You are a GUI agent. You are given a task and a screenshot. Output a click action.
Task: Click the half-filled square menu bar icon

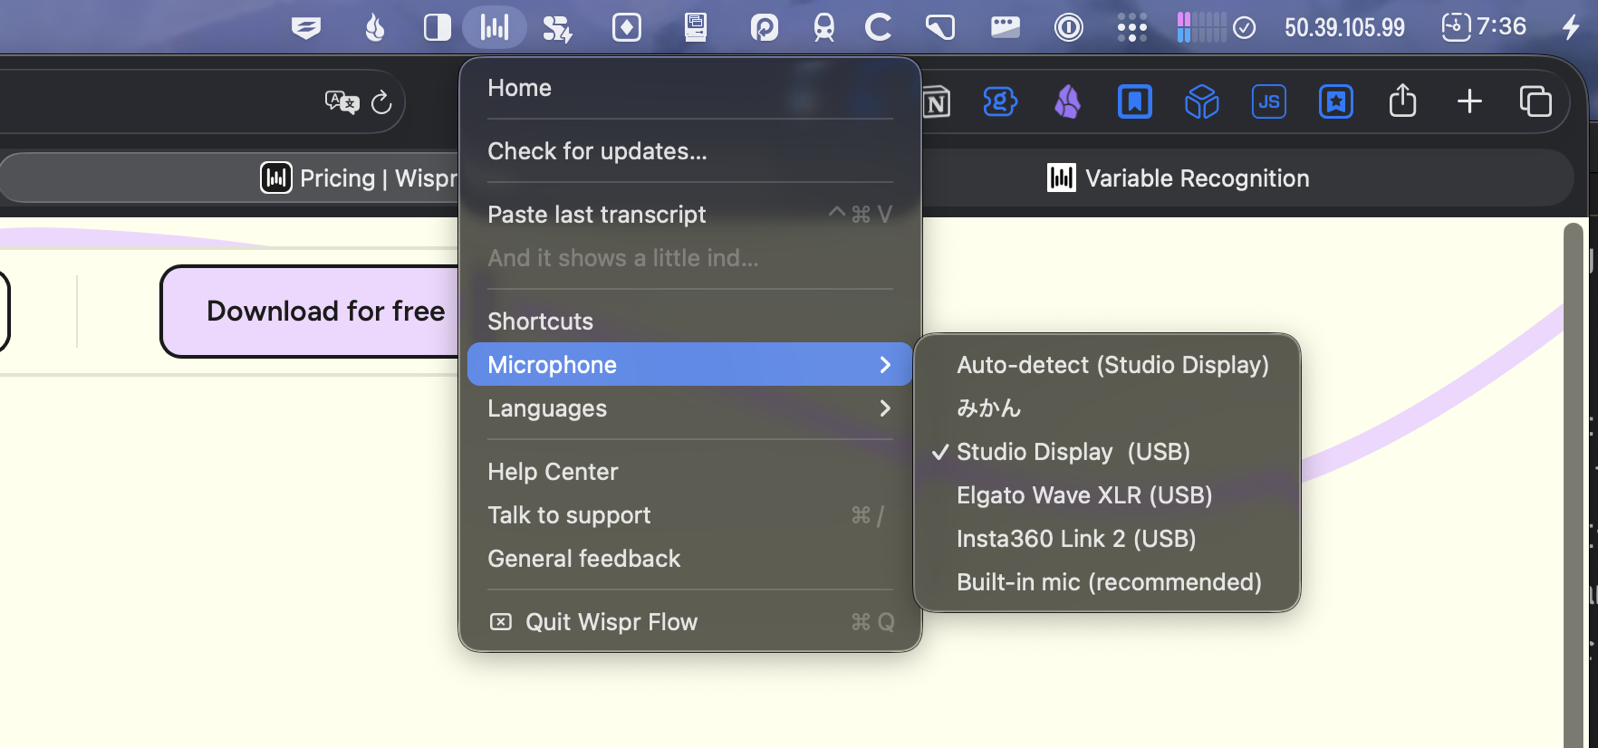pyautogui.click(x=437, y=27)
